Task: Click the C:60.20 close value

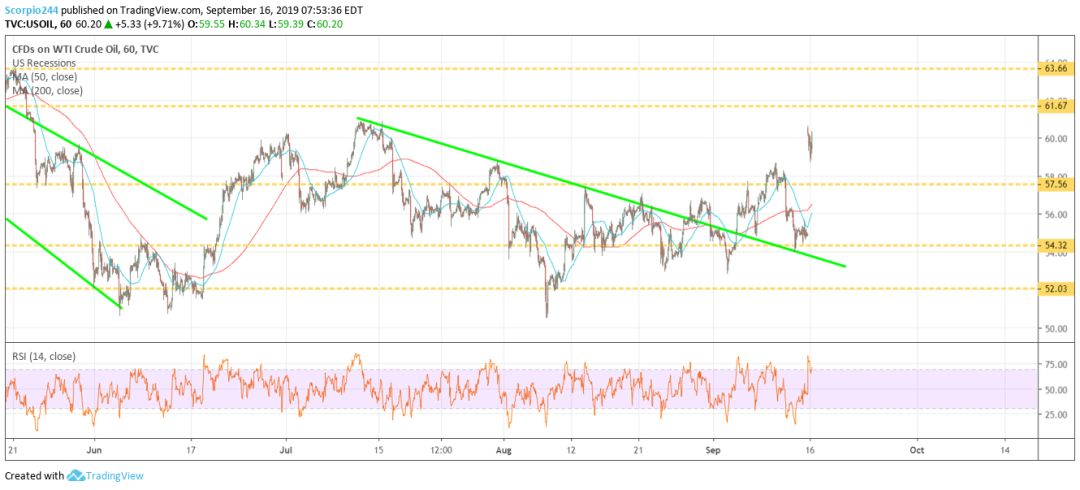Action: (326, 24)
